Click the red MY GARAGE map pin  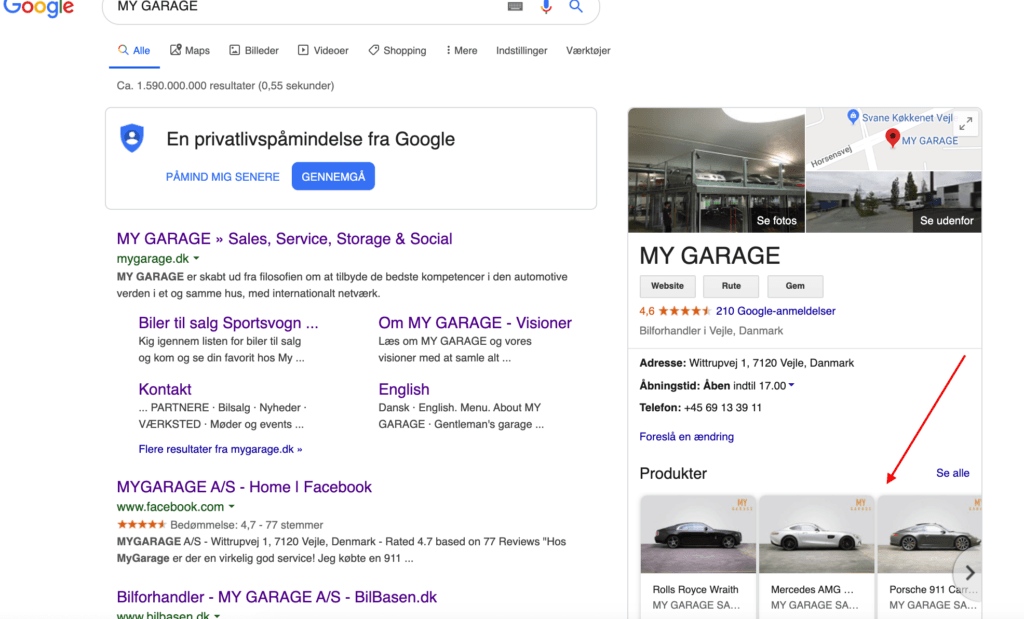click(892, 138)
